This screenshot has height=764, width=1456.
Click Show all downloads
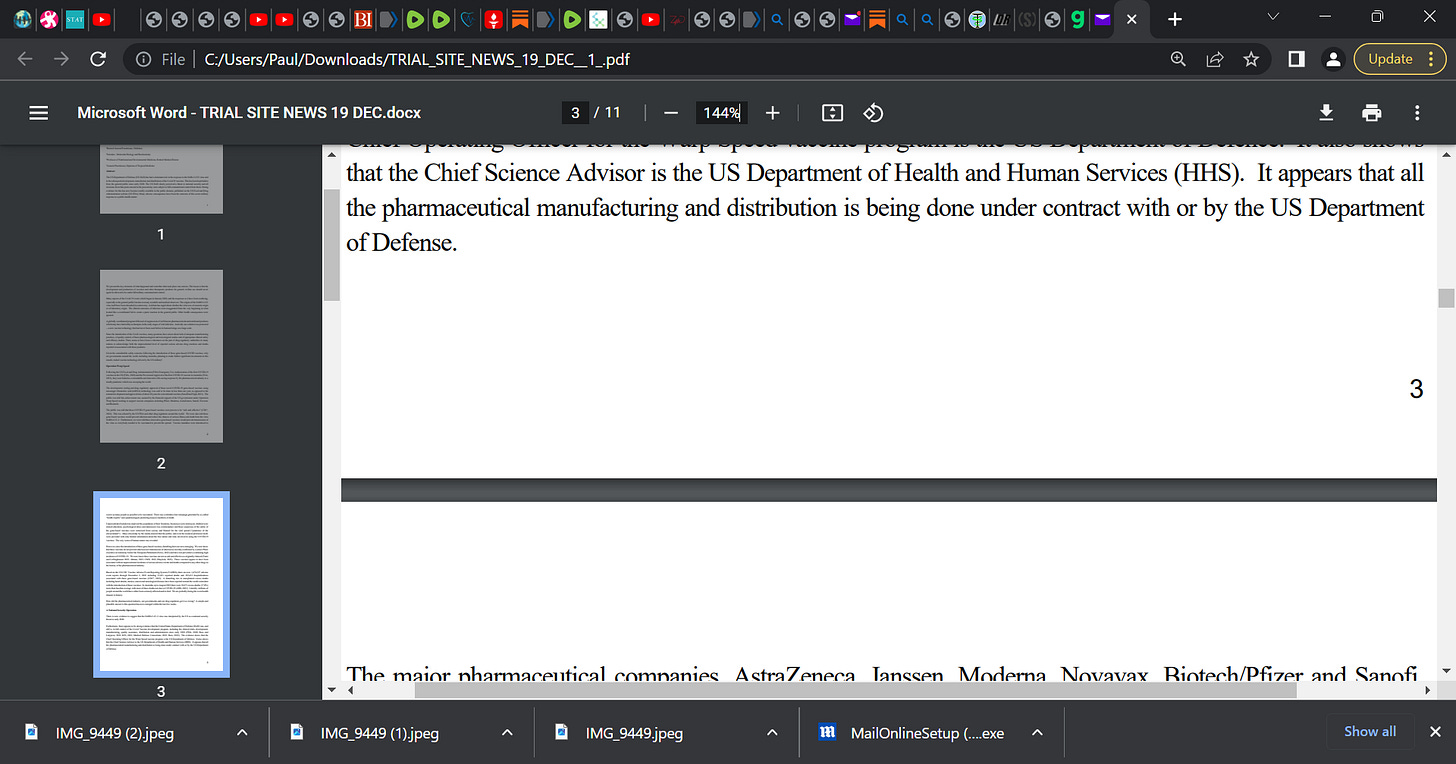coord(1369,732)
